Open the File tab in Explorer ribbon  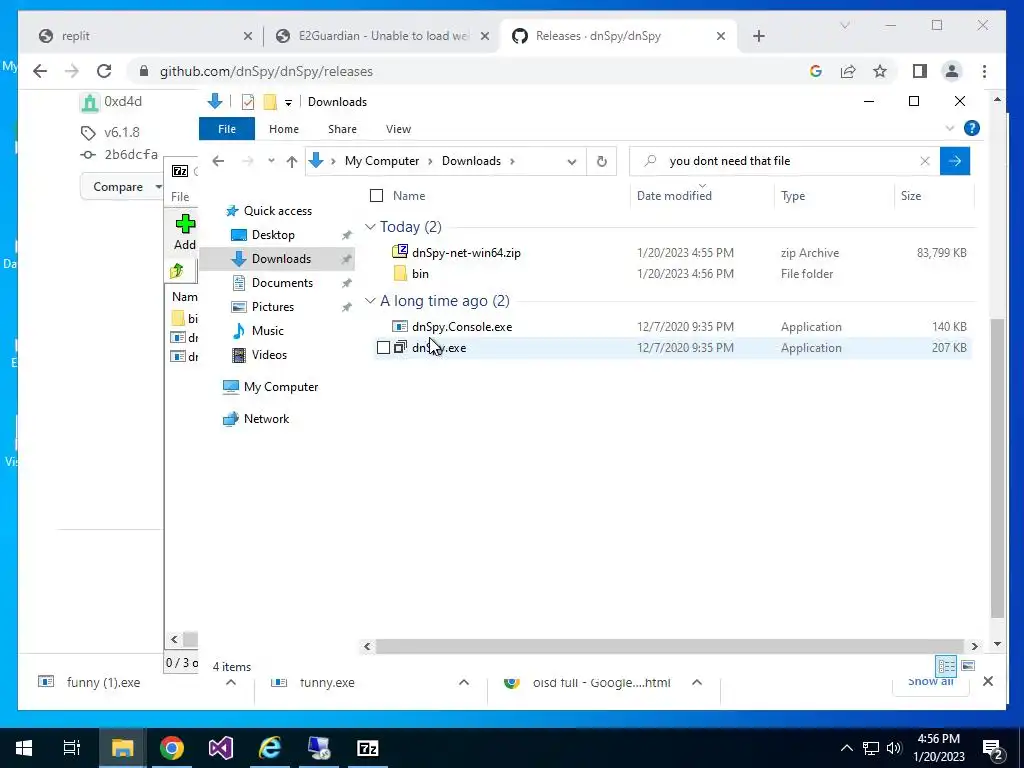click(227, 129)
